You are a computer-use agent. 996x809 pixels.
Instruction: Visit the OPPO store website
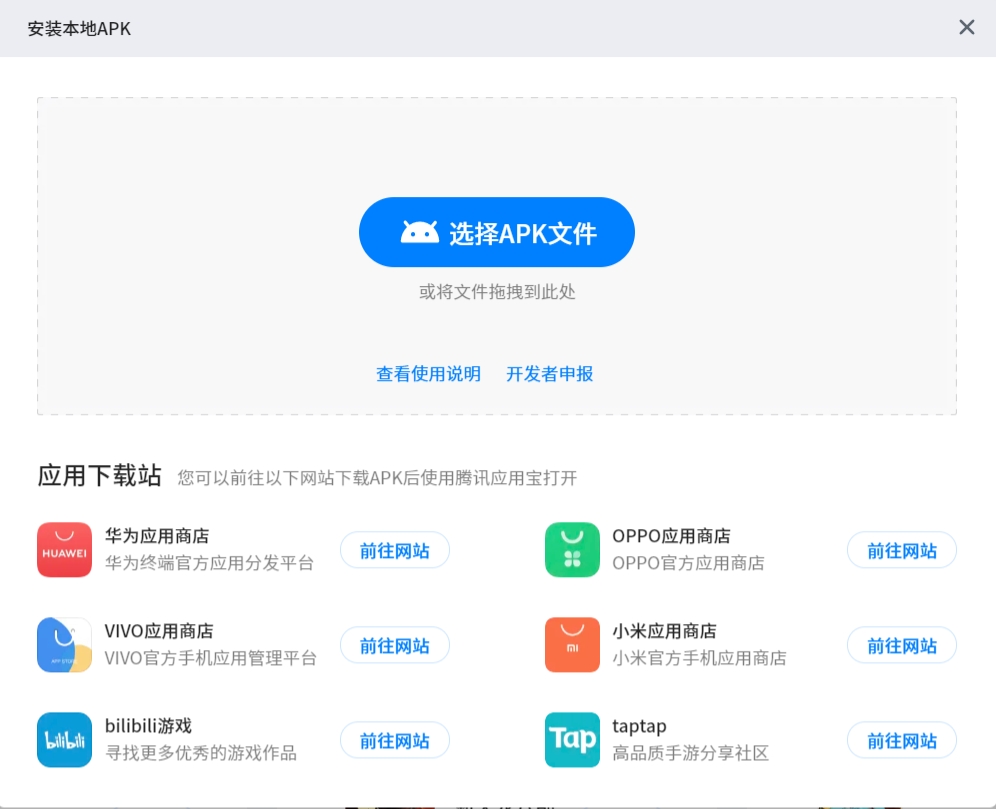(x=901, y=550)
